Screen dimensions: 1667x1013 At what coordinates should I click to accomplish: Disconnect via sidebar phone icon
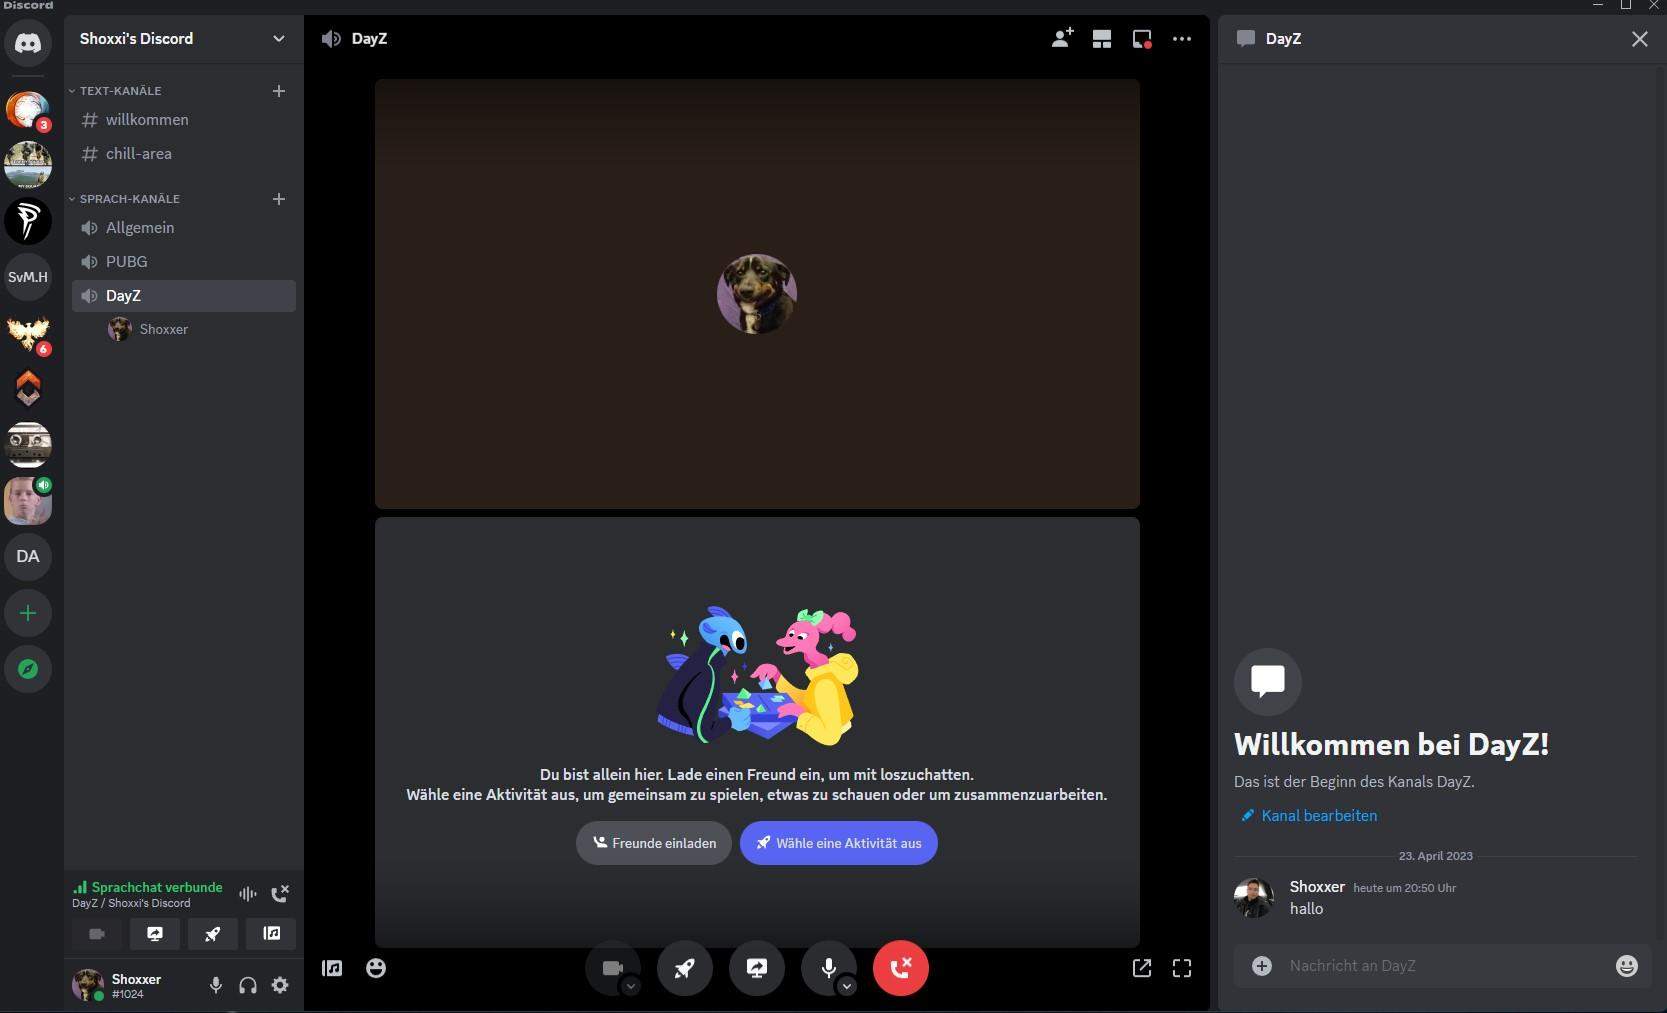pyautogui.click(x=281, y=894)
